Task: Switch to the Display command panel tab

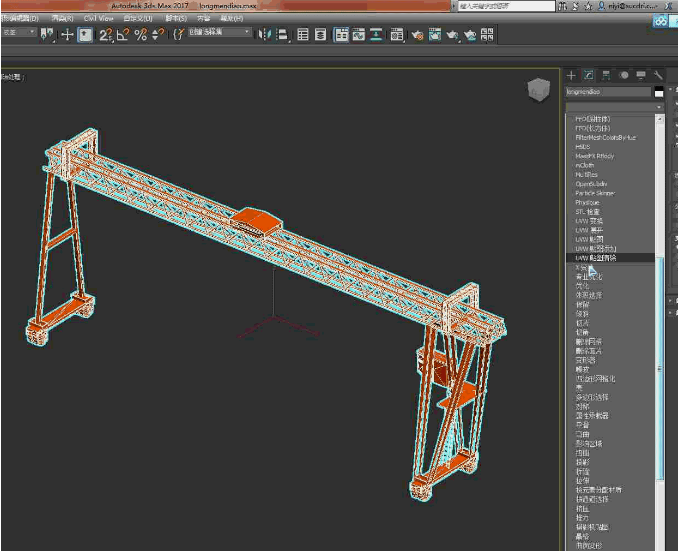Action: pyautogui.click(x=641, y=75)
